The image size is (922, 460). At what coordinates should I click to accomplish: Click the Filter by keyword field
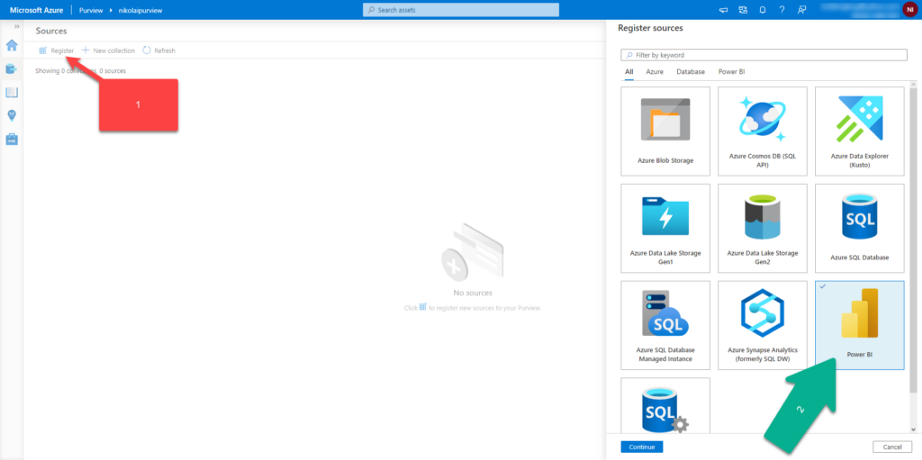point(764,55)
